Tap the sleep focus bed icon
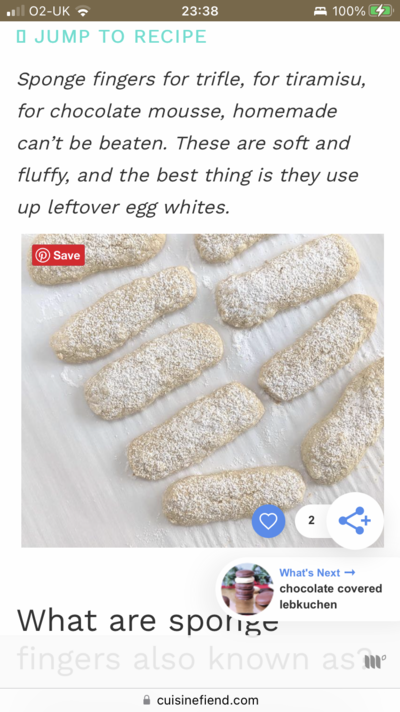This screenshot has height=712, width=400. coord(321,11)
